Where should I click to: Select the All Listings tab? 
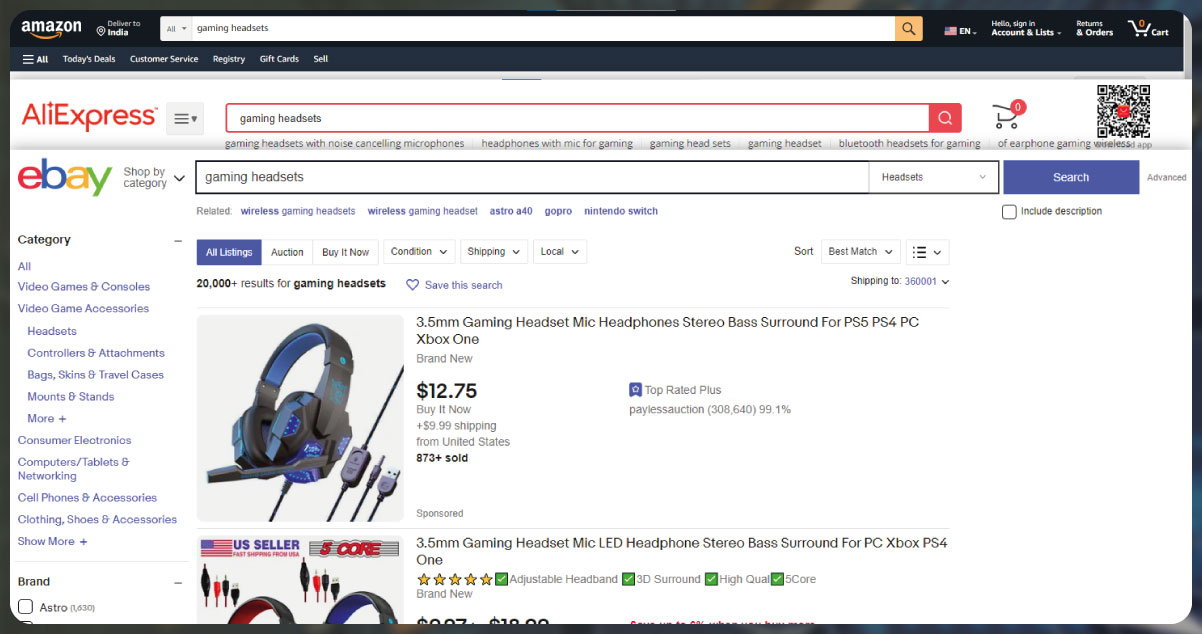229,252
